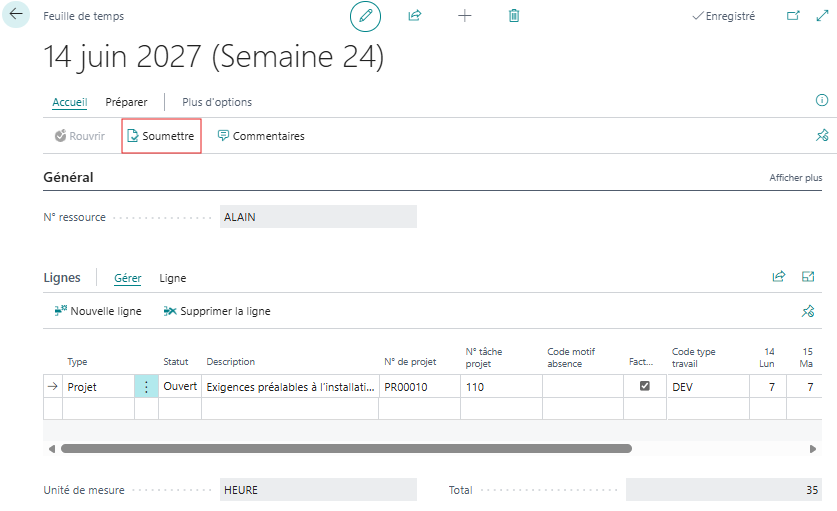
Task: Toggle the Fact... checkbox for PR00010
Action: pos(645,386)
